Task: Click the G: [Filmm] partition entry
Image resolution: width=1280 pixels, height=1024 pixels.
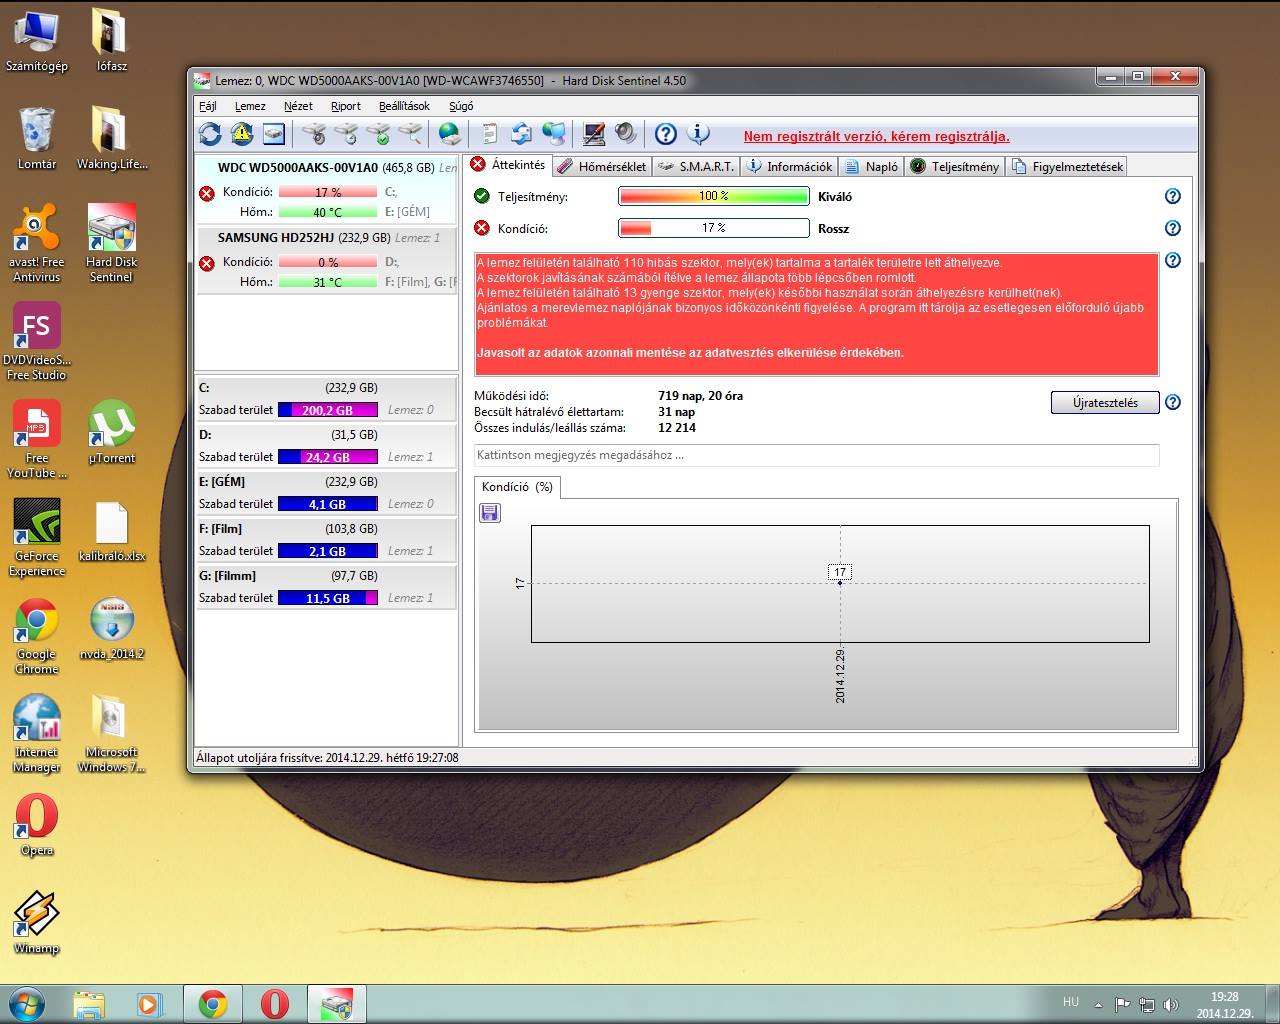Action: pos(325,587)
